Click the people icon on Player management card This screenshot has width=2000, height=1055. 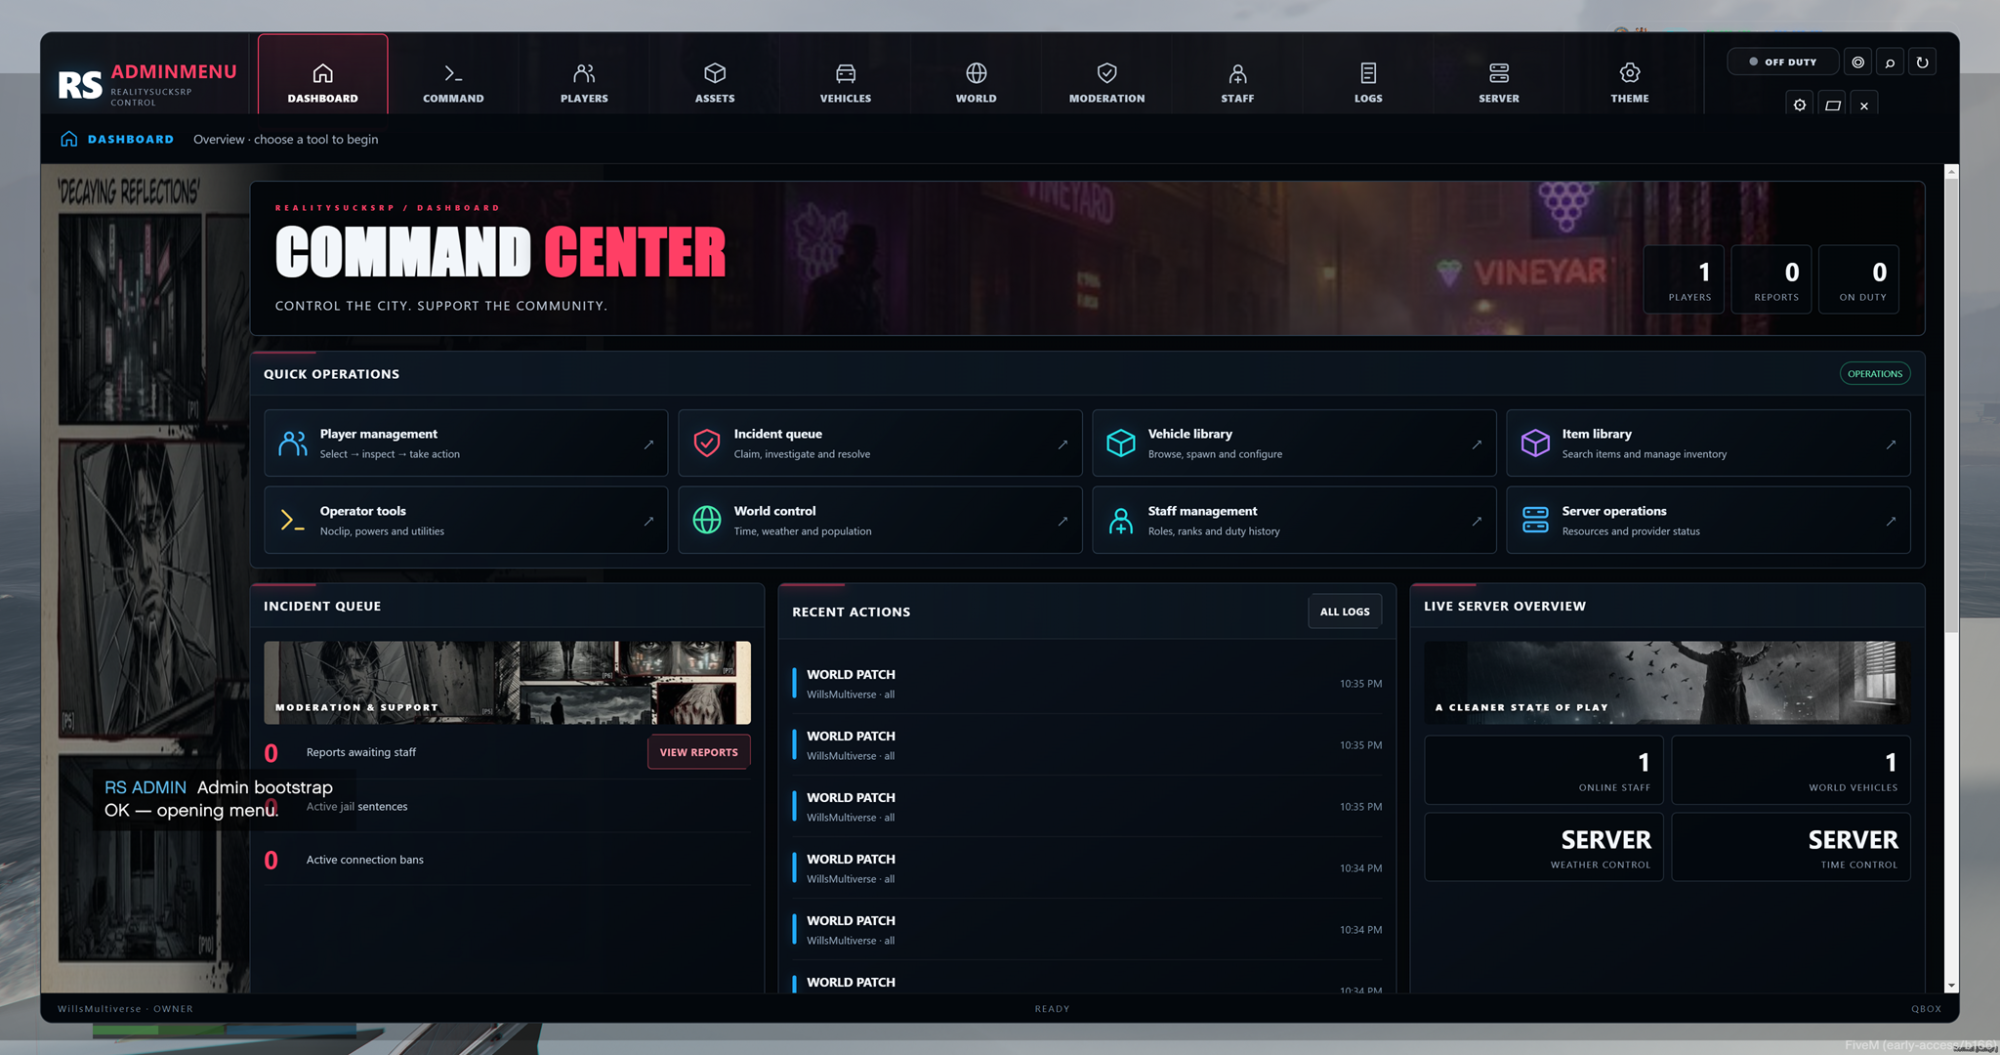click(x=292, y=443)
